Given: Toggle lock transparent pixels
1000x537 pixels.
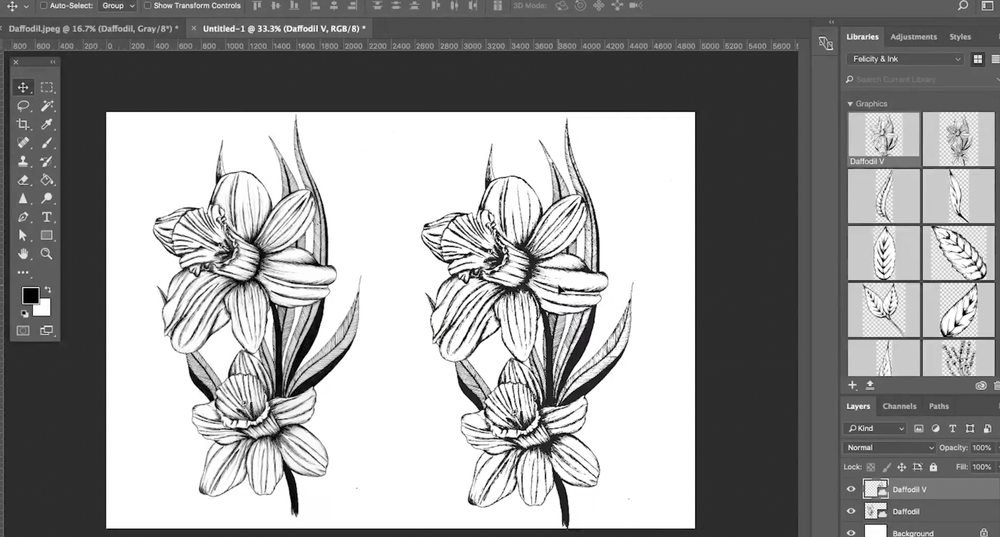Looking at the screenshot, I should coord(871,467).
